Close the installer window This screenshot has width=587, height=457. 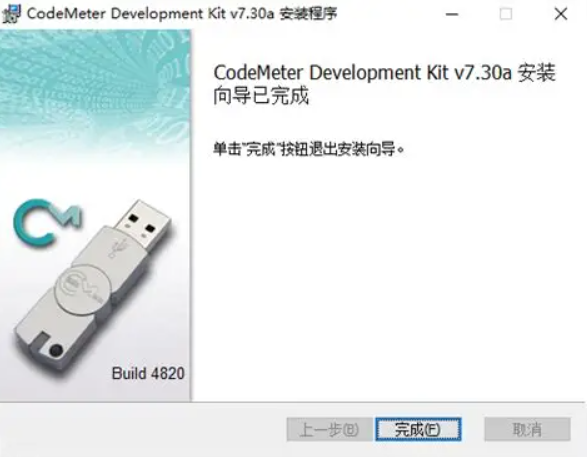[561, 14]
